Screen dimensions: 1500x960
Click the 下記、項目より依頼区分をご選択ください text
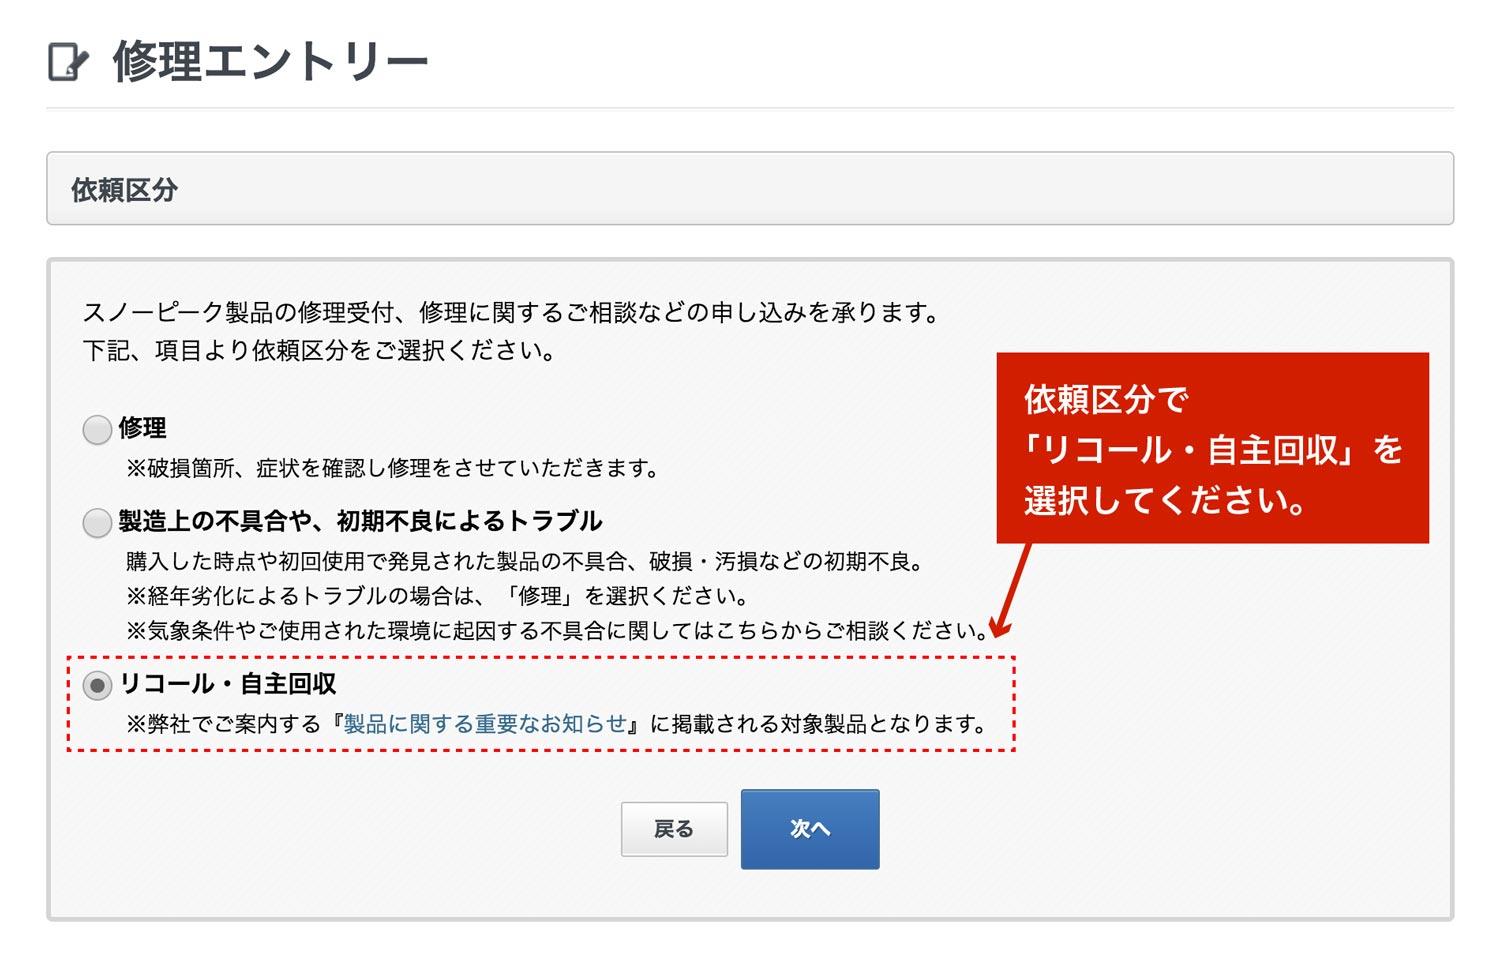[319, 351]
